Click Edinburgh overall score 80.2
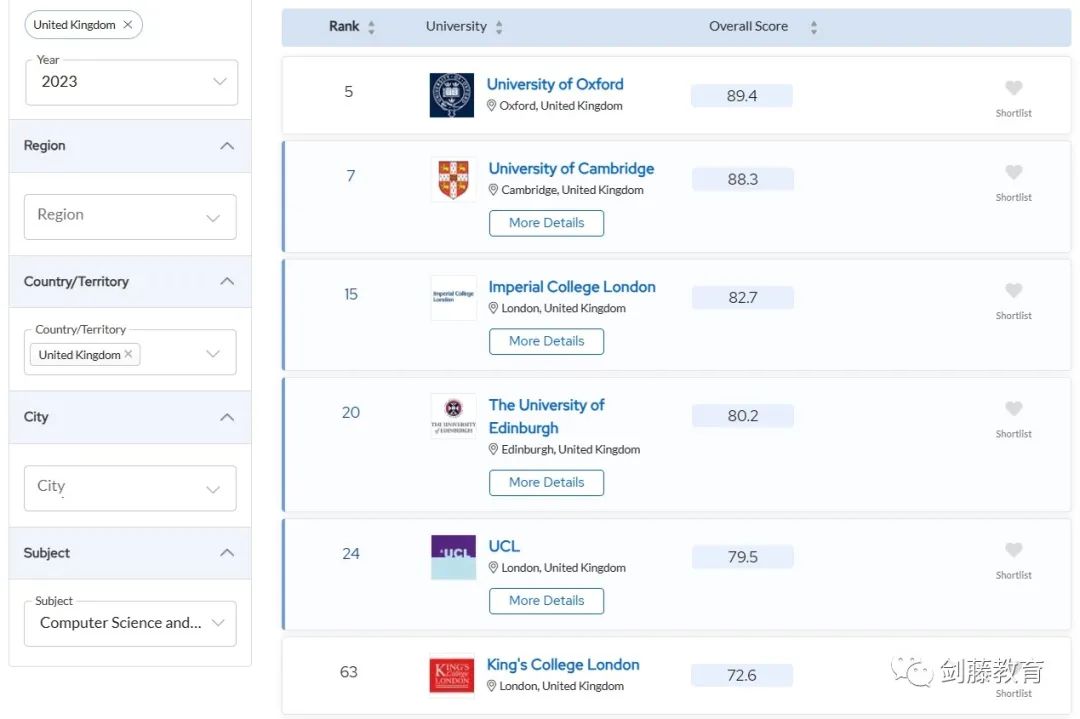 coord(742,416)
